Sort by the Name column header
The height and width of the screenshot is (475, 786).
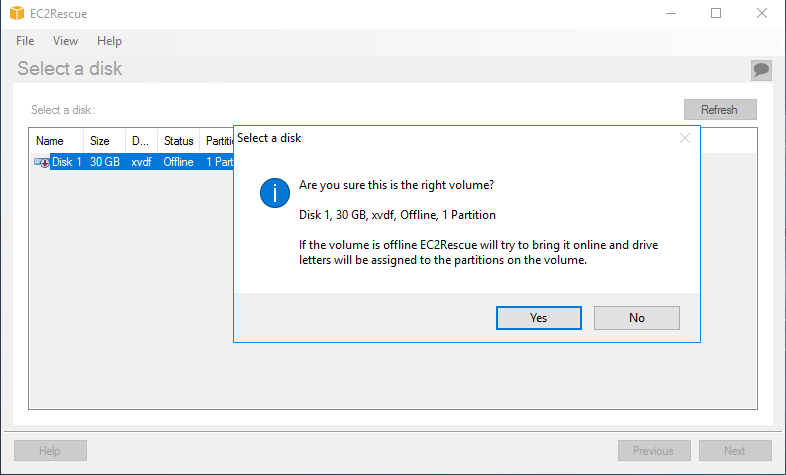[57, 141]
